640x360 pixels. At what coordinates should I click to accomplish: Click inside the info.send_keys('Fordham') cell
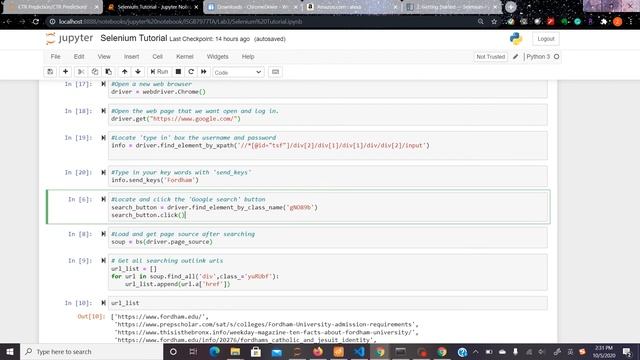pos(328,176)
